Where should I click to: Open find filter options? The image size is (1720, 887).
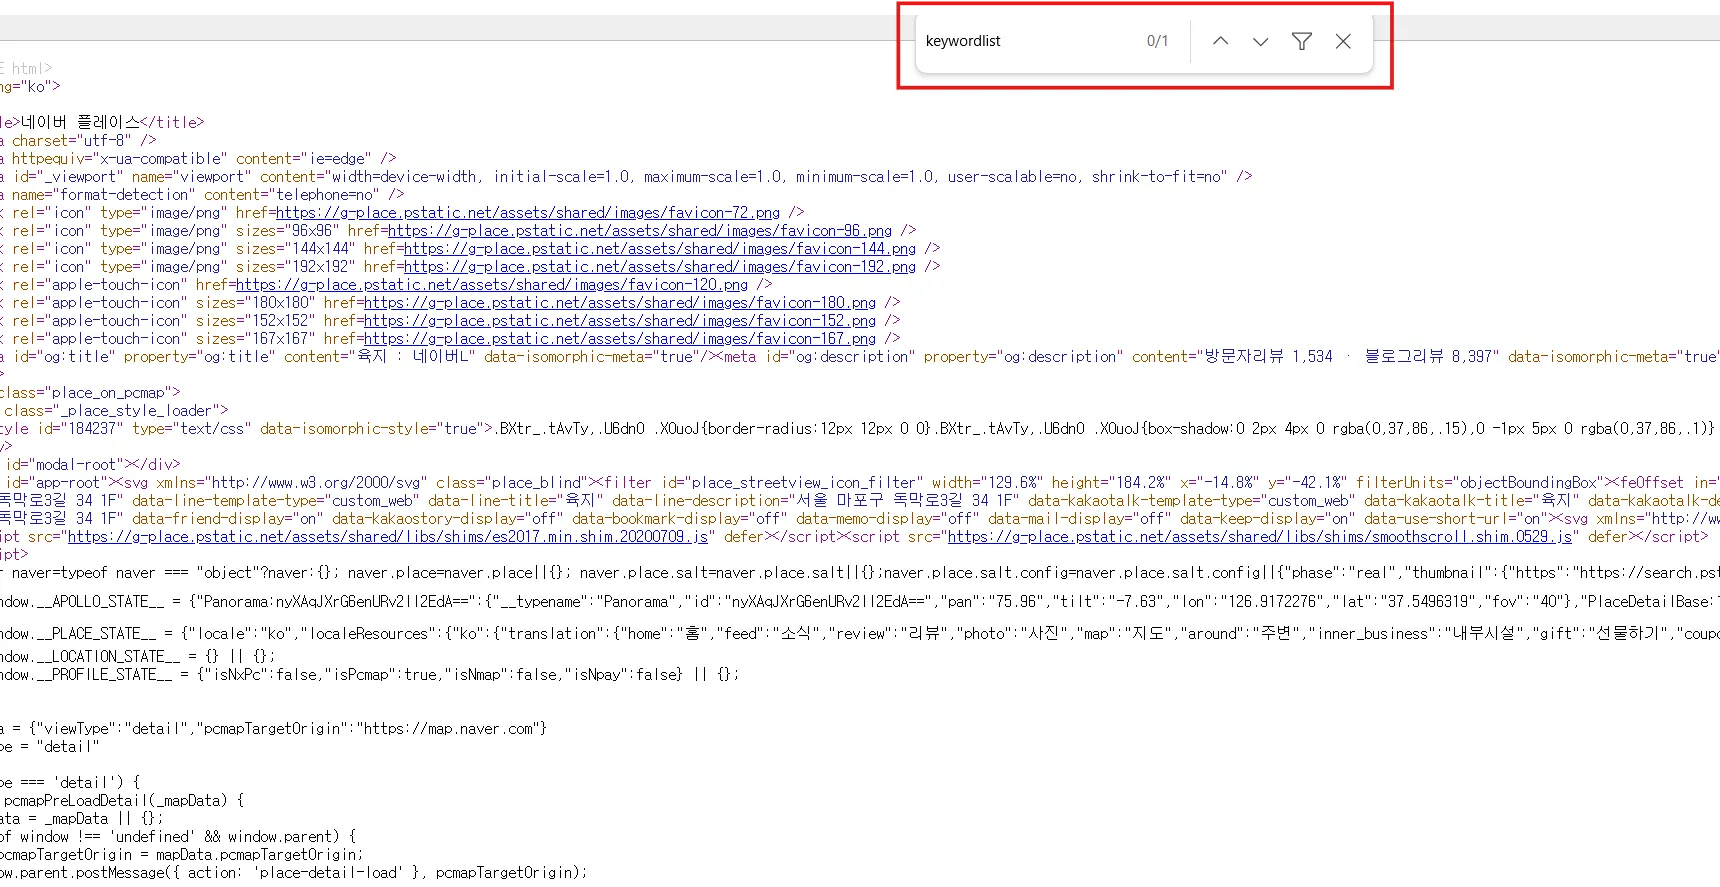pyautogui.click(x=1302, y=41)
